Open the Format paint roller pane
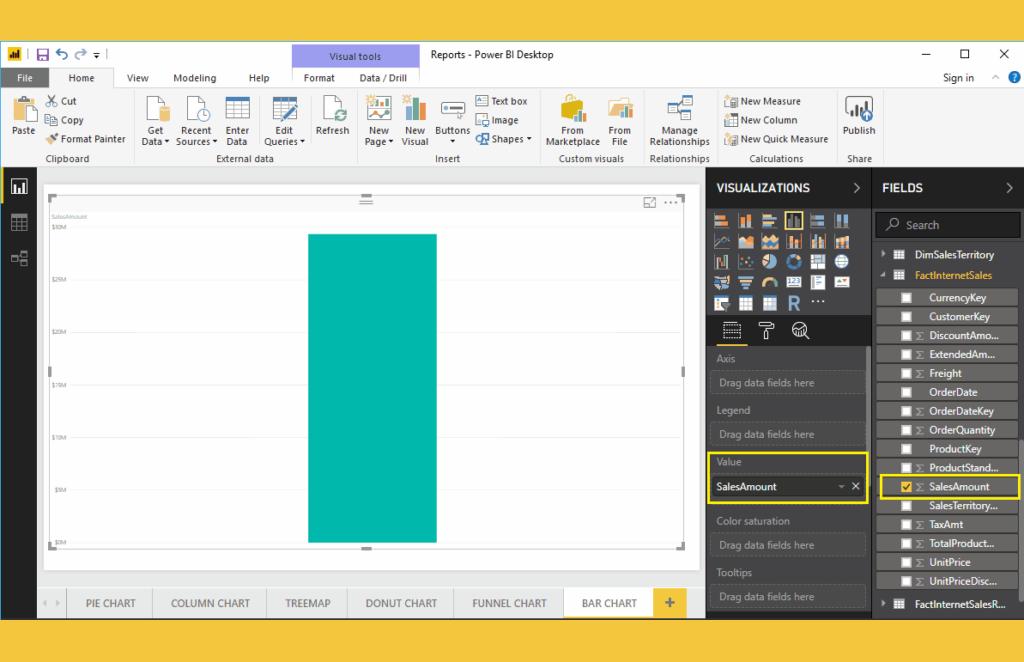The image size is (1024, 662). (x=766, y=331)
